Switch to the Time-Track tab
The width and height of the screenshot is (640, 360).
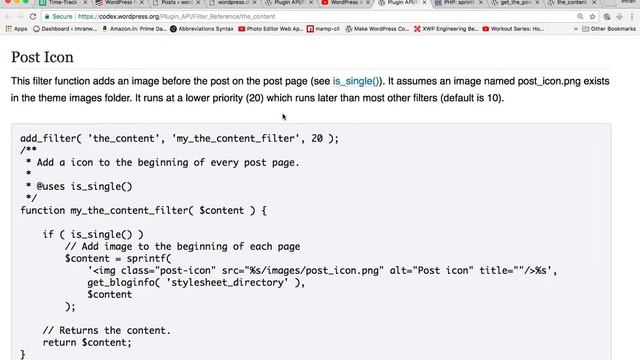tap(63, 3)
